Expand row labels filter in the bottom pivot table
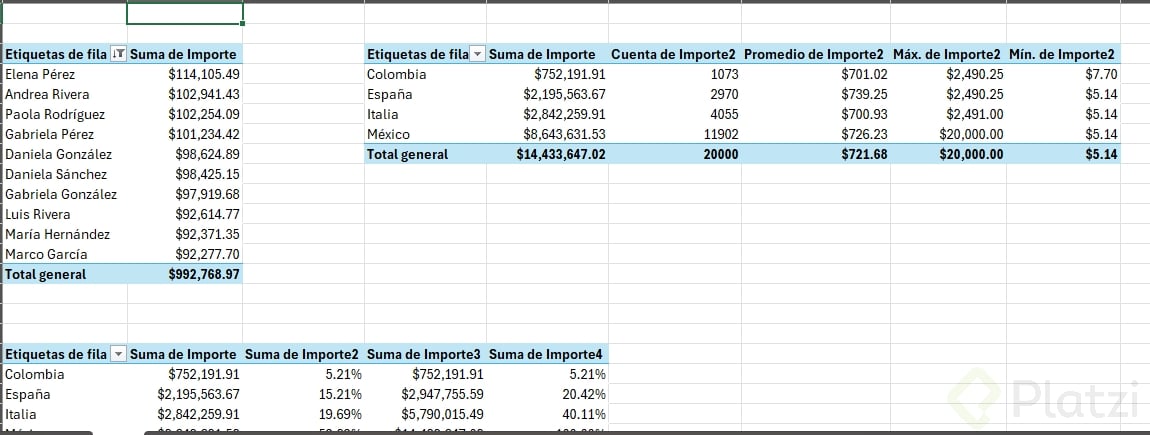 pyautogui.click(x=119, y=355)
